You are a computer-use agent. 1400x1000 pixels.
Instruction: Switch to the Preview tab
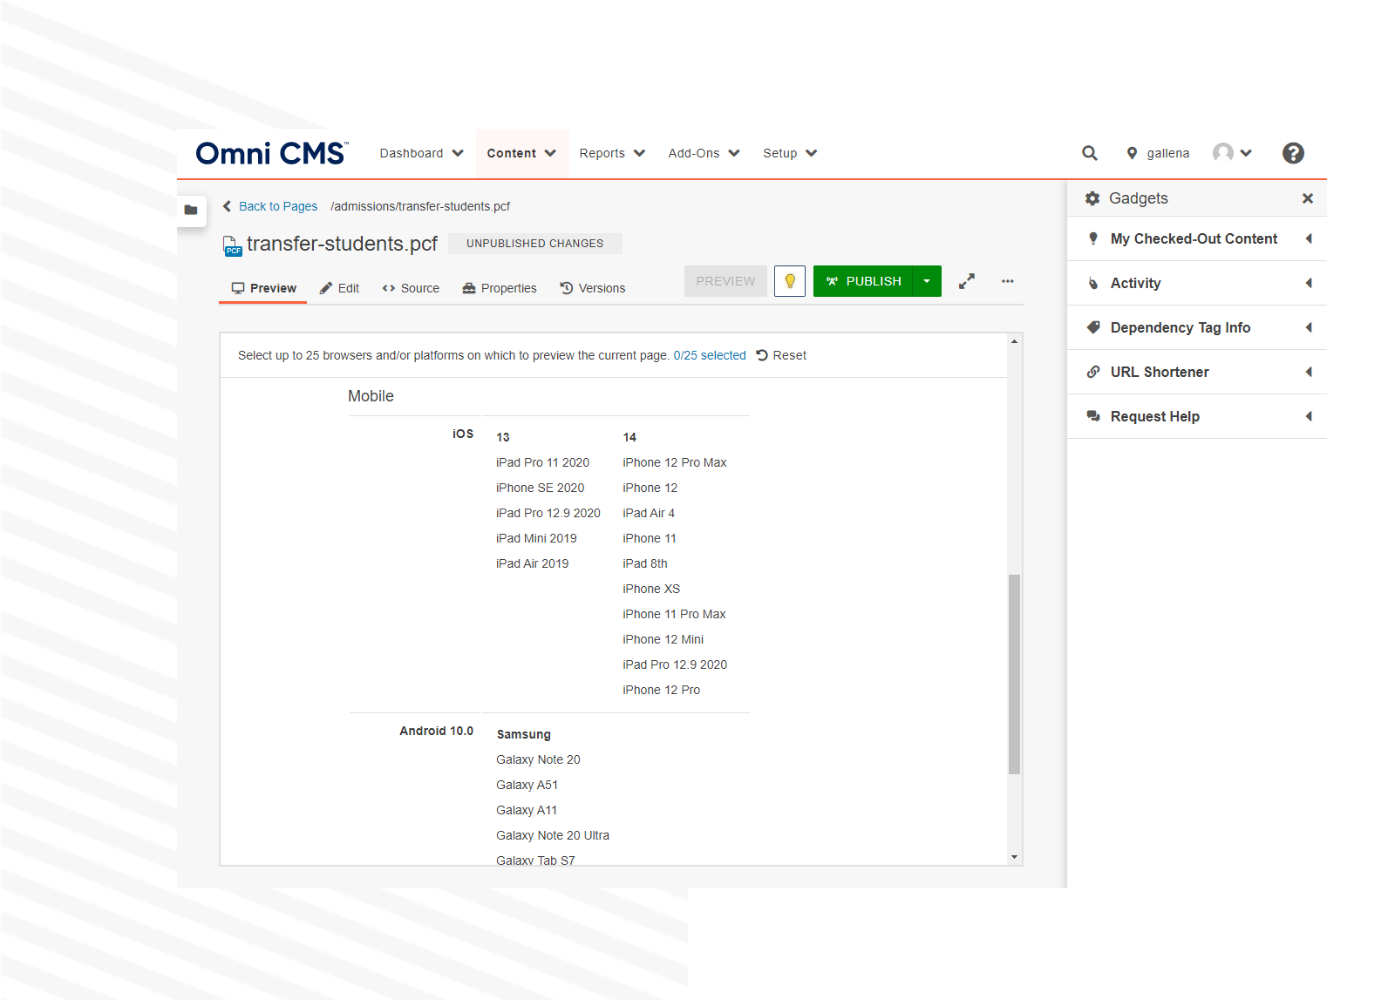pyautogui.click(x=264, y=288)
